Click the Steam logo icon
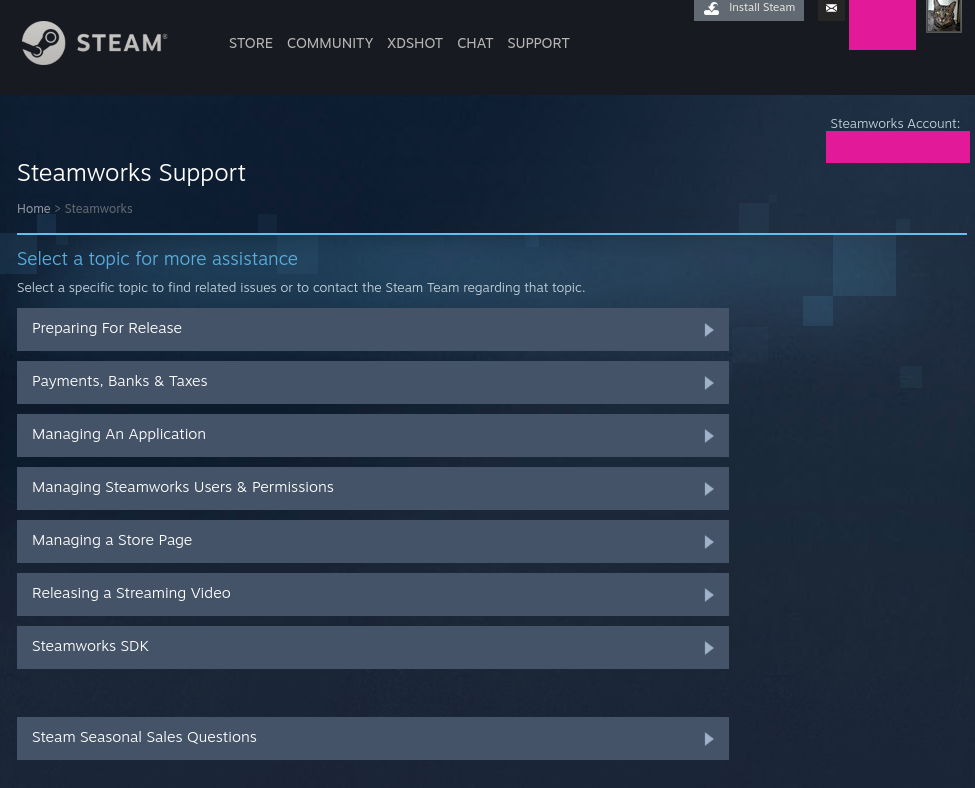 point(44,43)
